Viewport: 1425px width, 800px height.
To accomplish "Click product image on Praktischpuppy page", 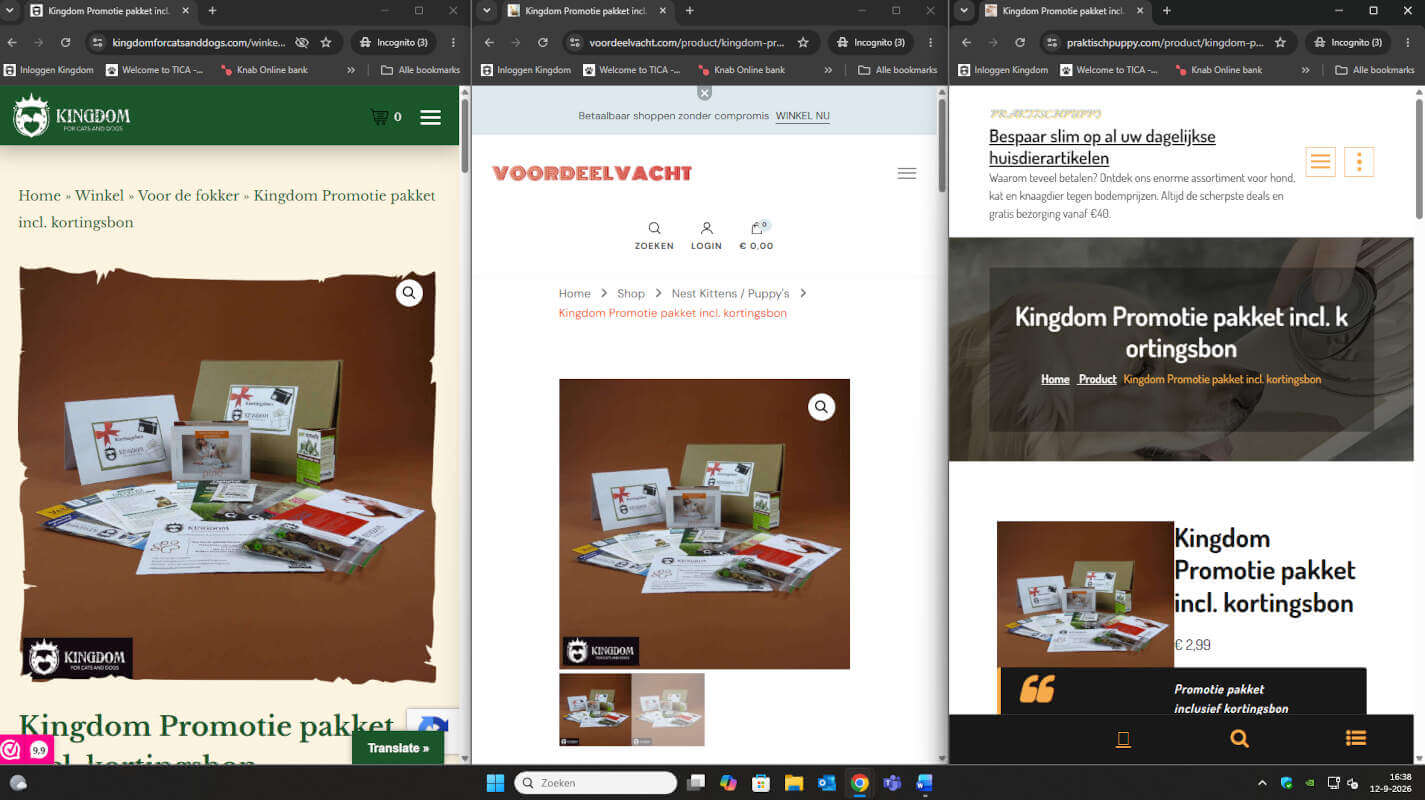I will 1085,594.
